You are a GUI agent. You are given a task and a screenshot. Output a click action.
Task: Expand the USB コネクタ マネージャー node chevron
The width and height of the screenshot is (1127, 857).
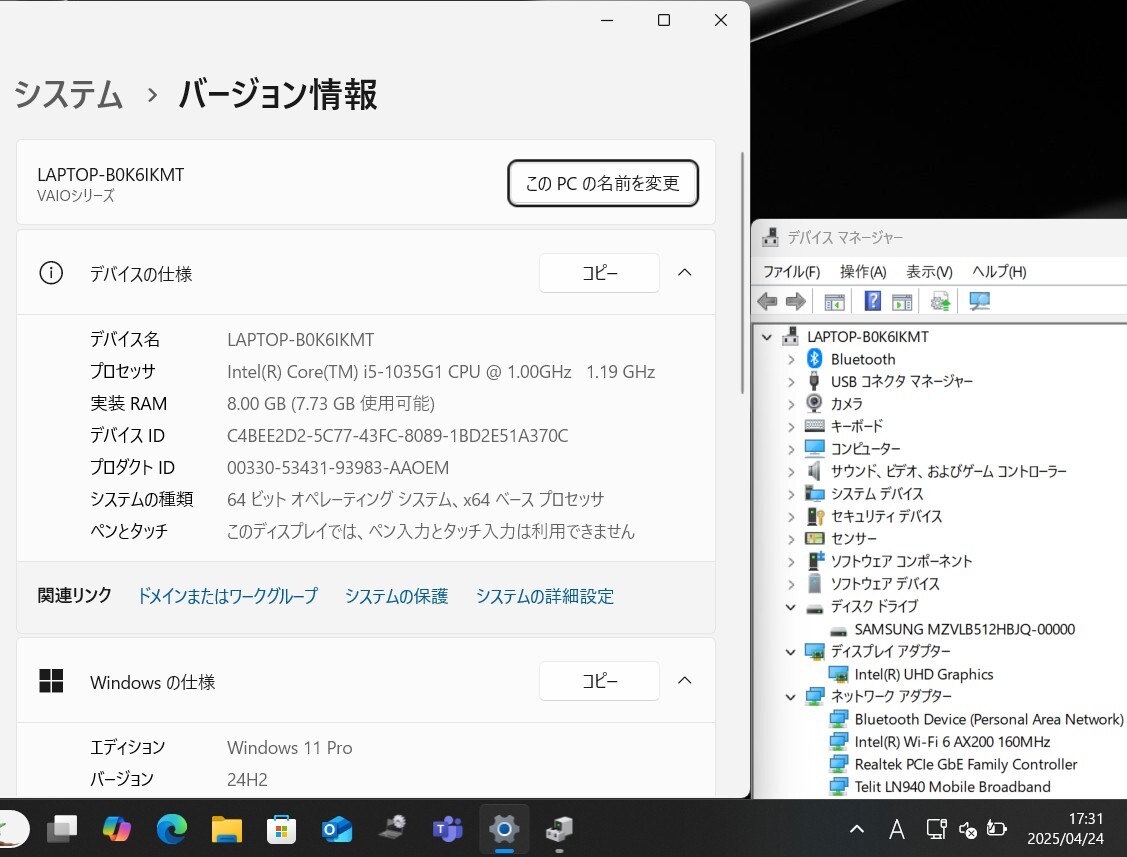(x=791, y=382)
